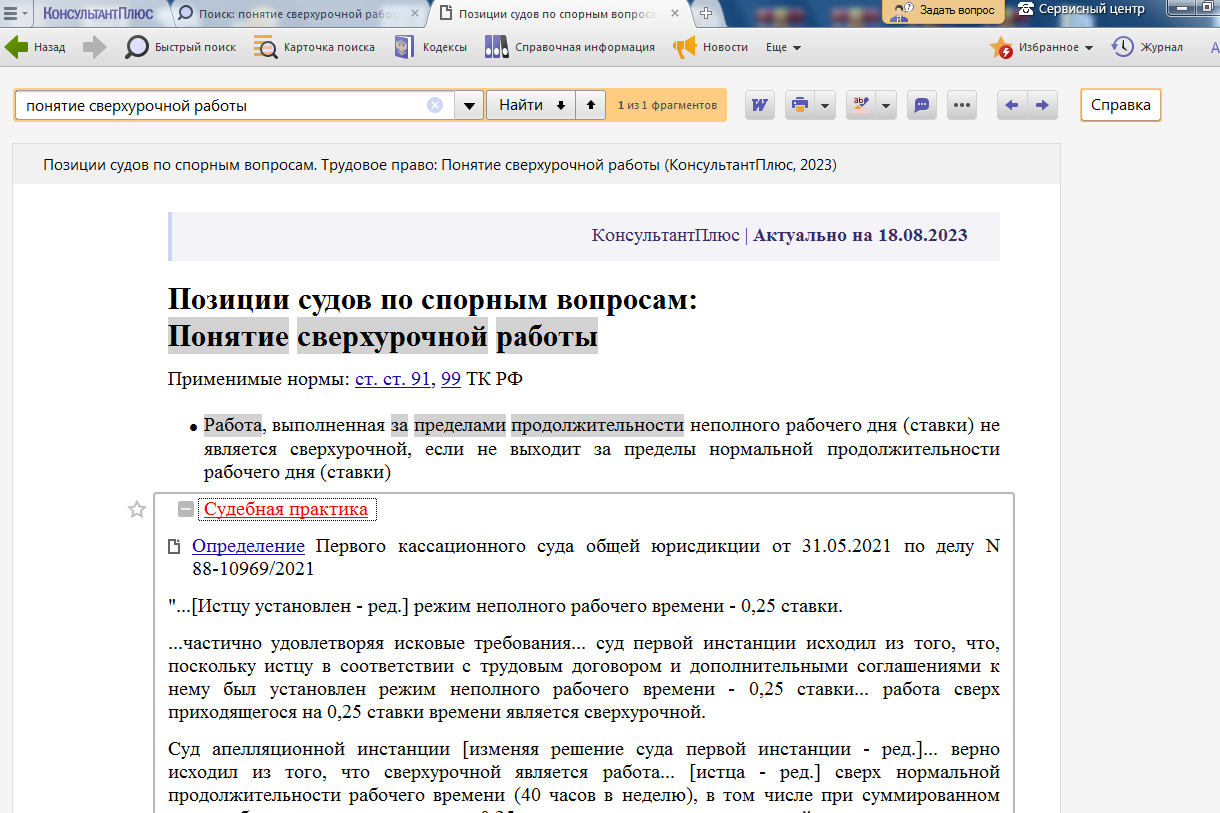The image size is (1220, 813).
Task: Click the printer icon
Action: click(x=799, y=105)
